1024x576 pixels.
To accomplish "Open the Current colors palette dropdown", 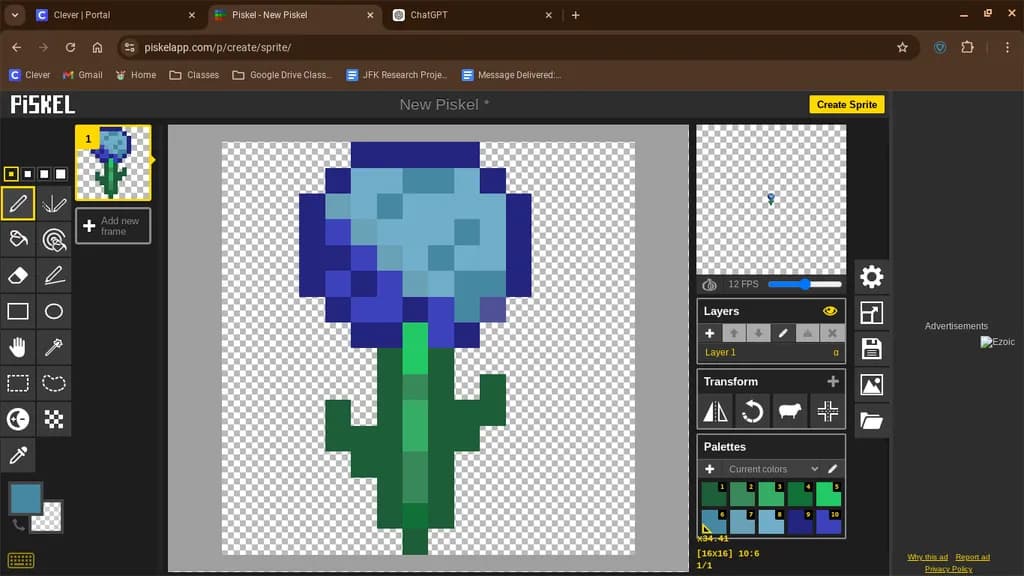I will point(773,469).
